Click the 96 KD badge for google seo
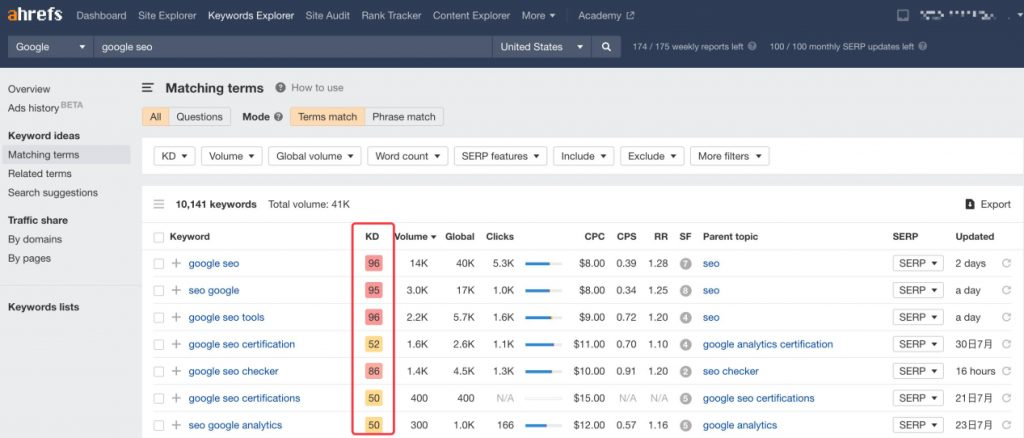 (x=374, y=264)
